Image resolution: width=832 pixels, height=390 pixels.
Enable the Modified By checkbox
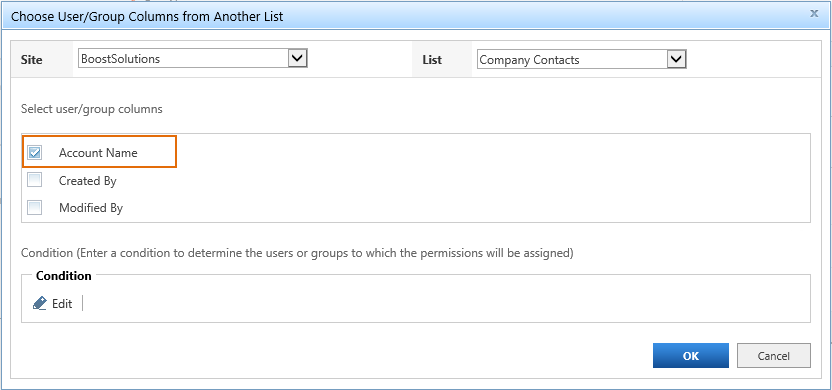(35, 207)
